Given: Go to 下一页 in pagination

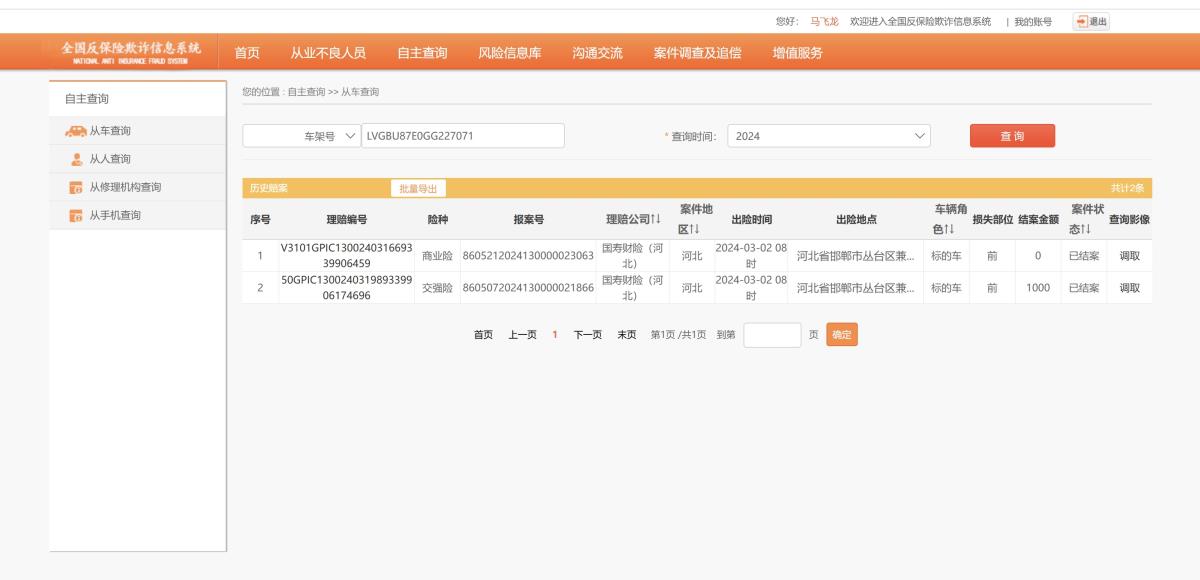Looking at the screenshot, I should pyautogui.click(x=587, y=335).
